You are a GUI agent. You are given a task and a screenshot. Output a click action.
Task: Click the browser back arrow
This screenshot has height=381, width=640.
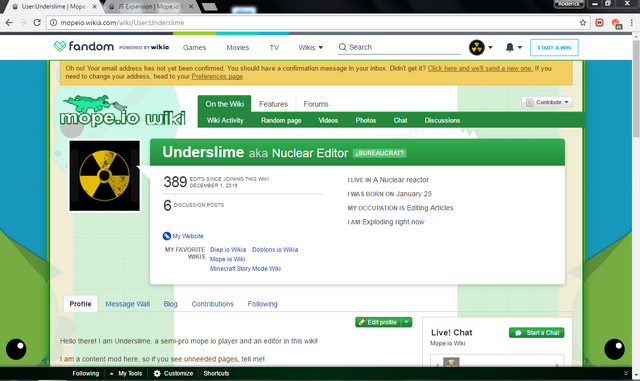point(9,23)
